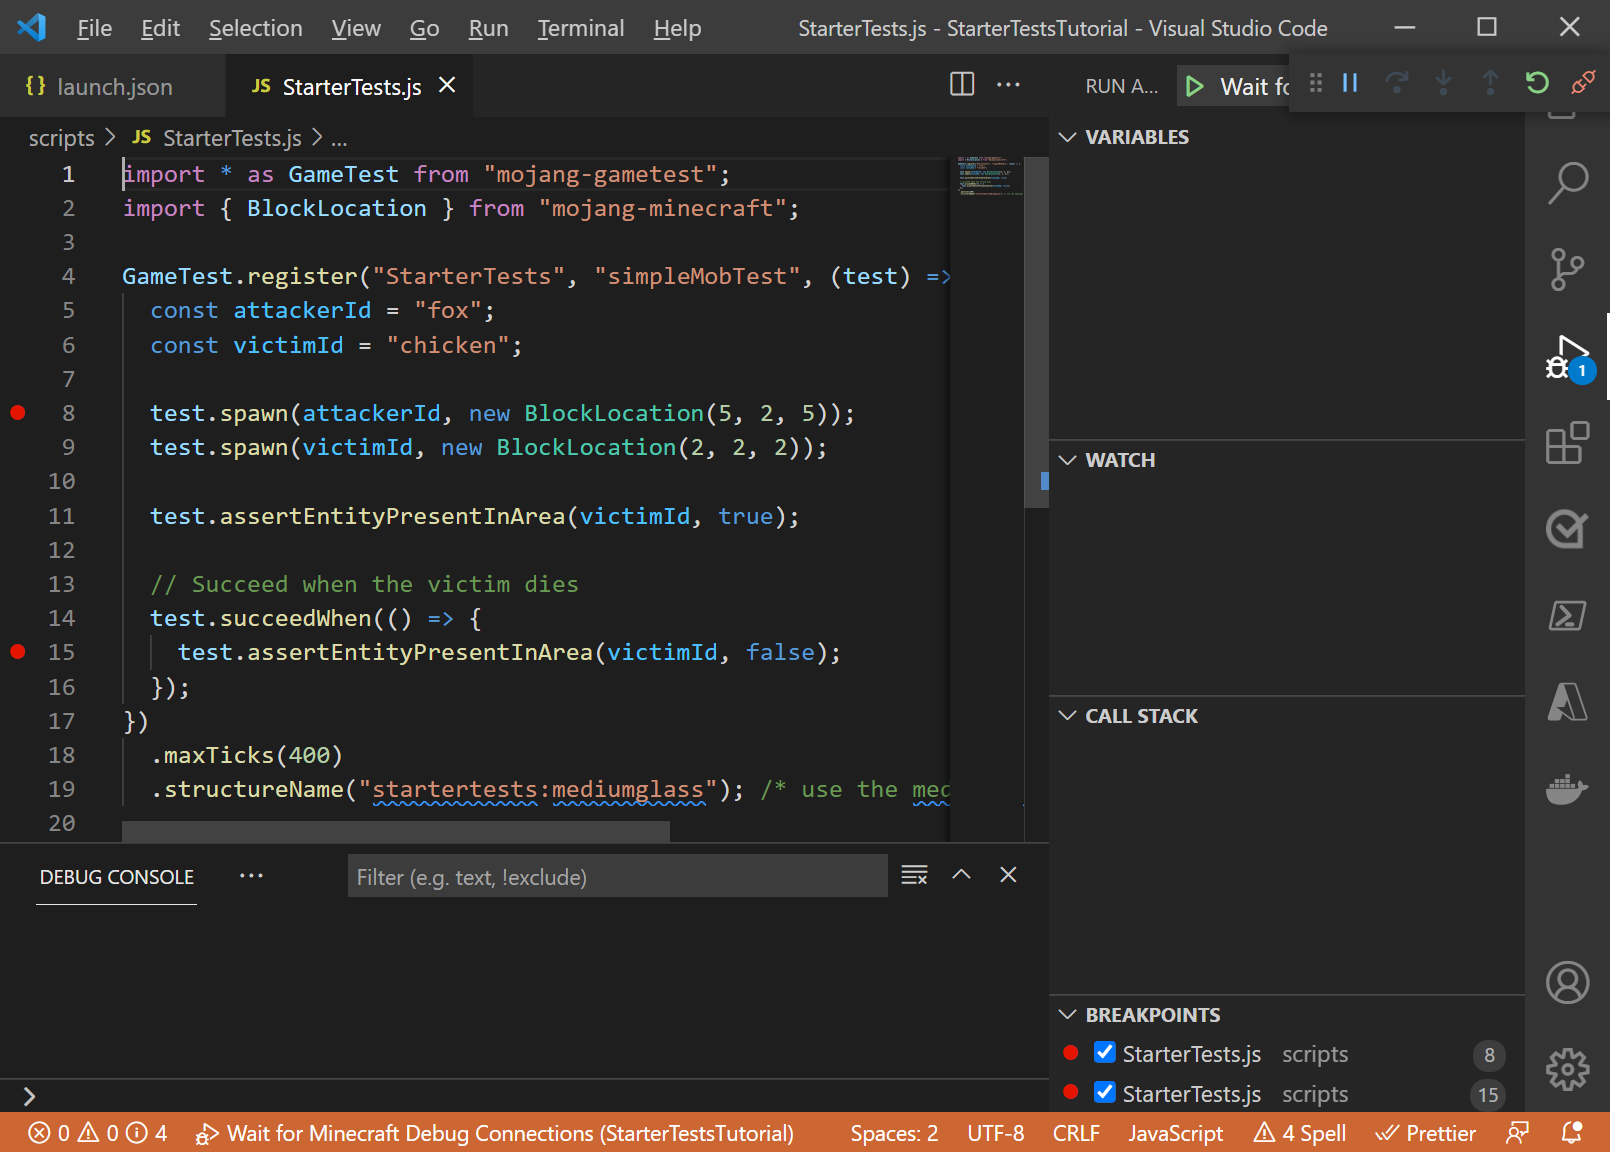Expand the breadcrumb ellipsis symbol
The height and width of the screenshot is (1152, 1610).
click(340, 138)
